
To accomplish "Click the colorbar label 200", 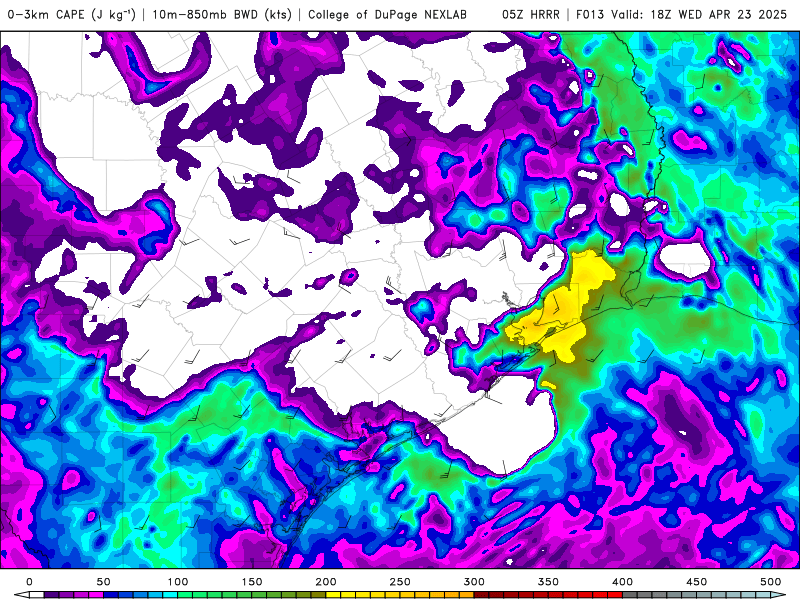I will click(x=326, y=582).
